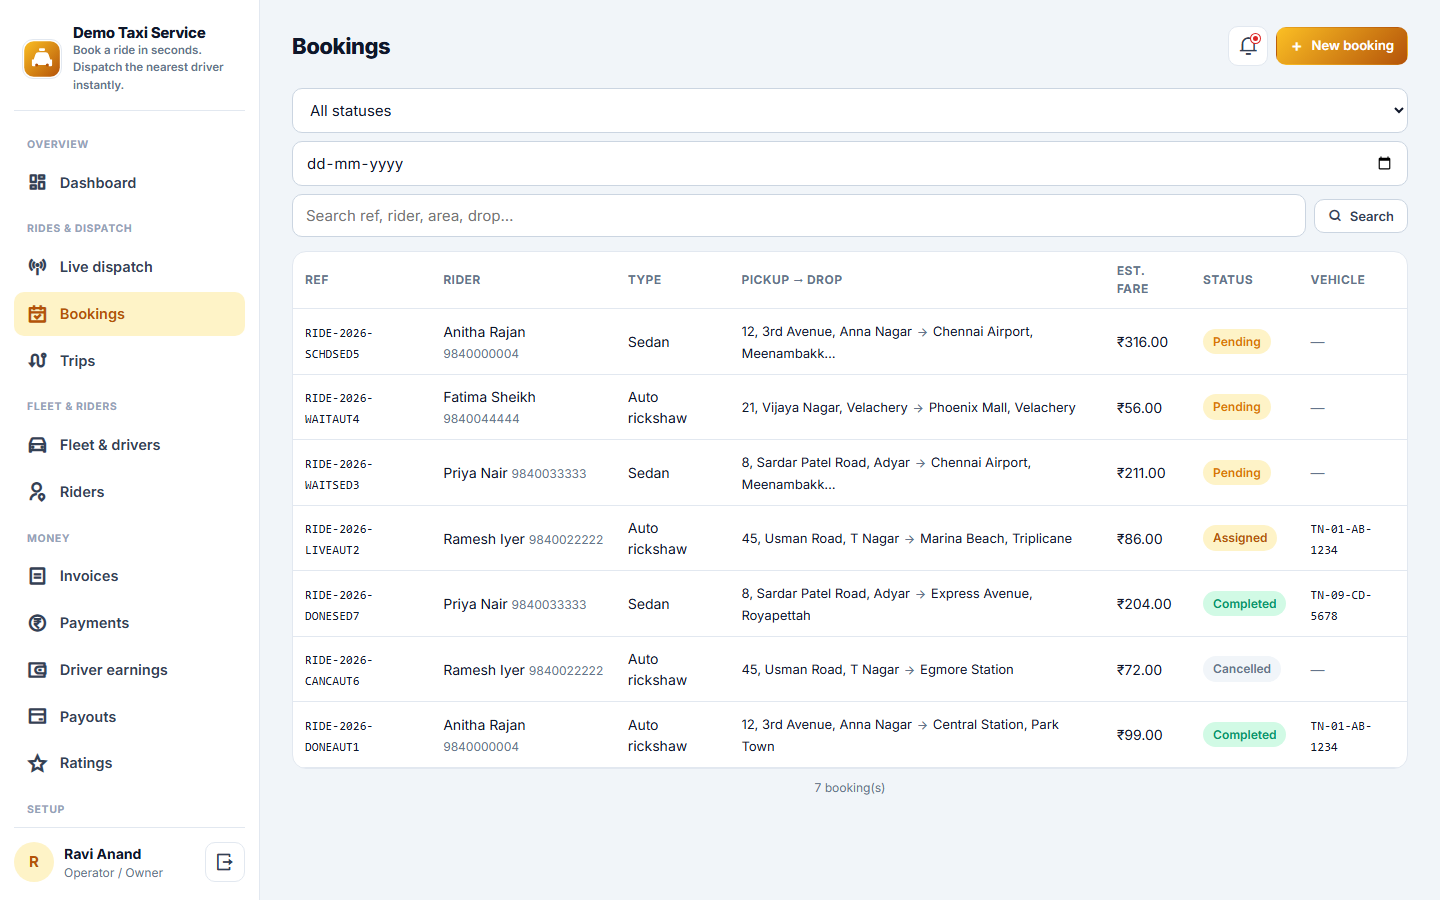Click the 7 booking(s) count text
The width and height of the screenshot is (1440, 900).
[x=850, y=788]
